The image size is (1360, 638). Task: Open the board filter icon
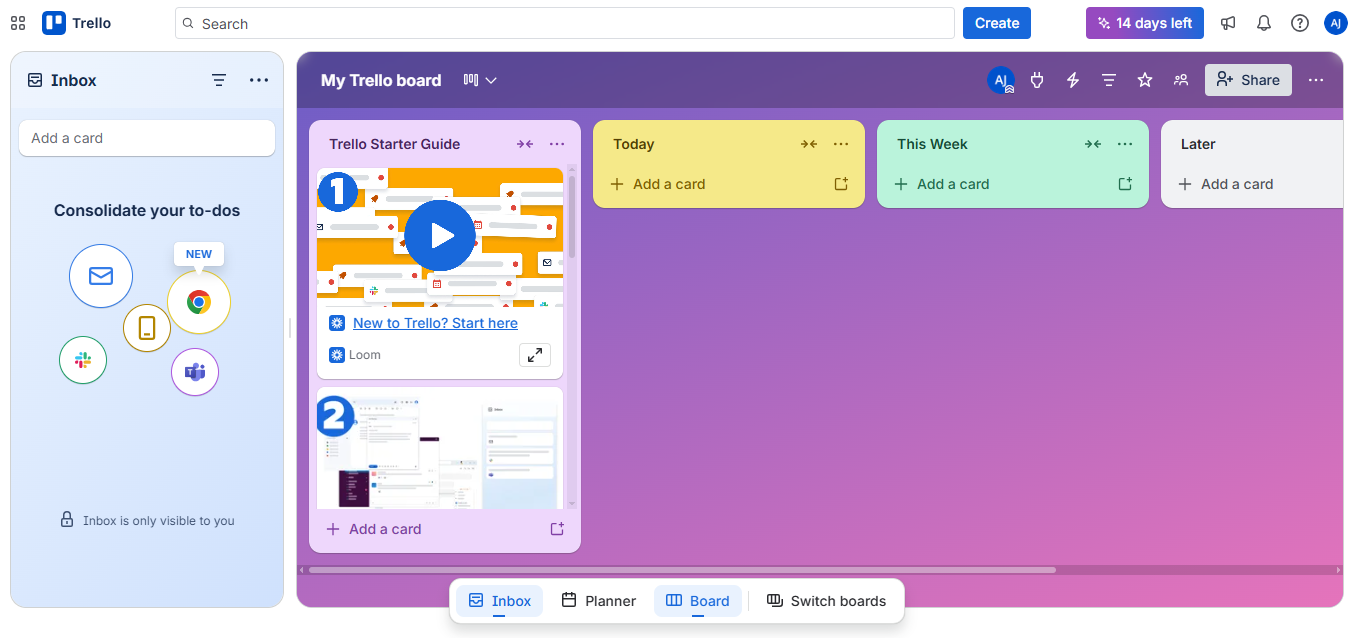pyautogui.click(x=1109, y=80)
